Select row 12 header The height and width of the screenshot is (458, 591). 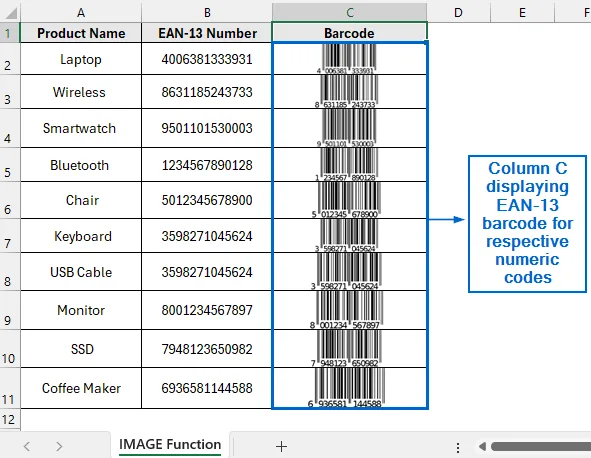pos(10,419)
